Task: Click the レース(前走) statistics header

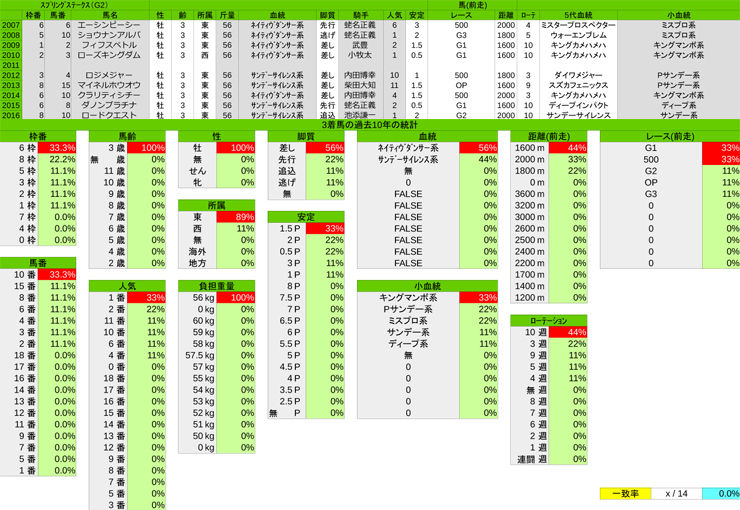Action: (x=670, y=137)
